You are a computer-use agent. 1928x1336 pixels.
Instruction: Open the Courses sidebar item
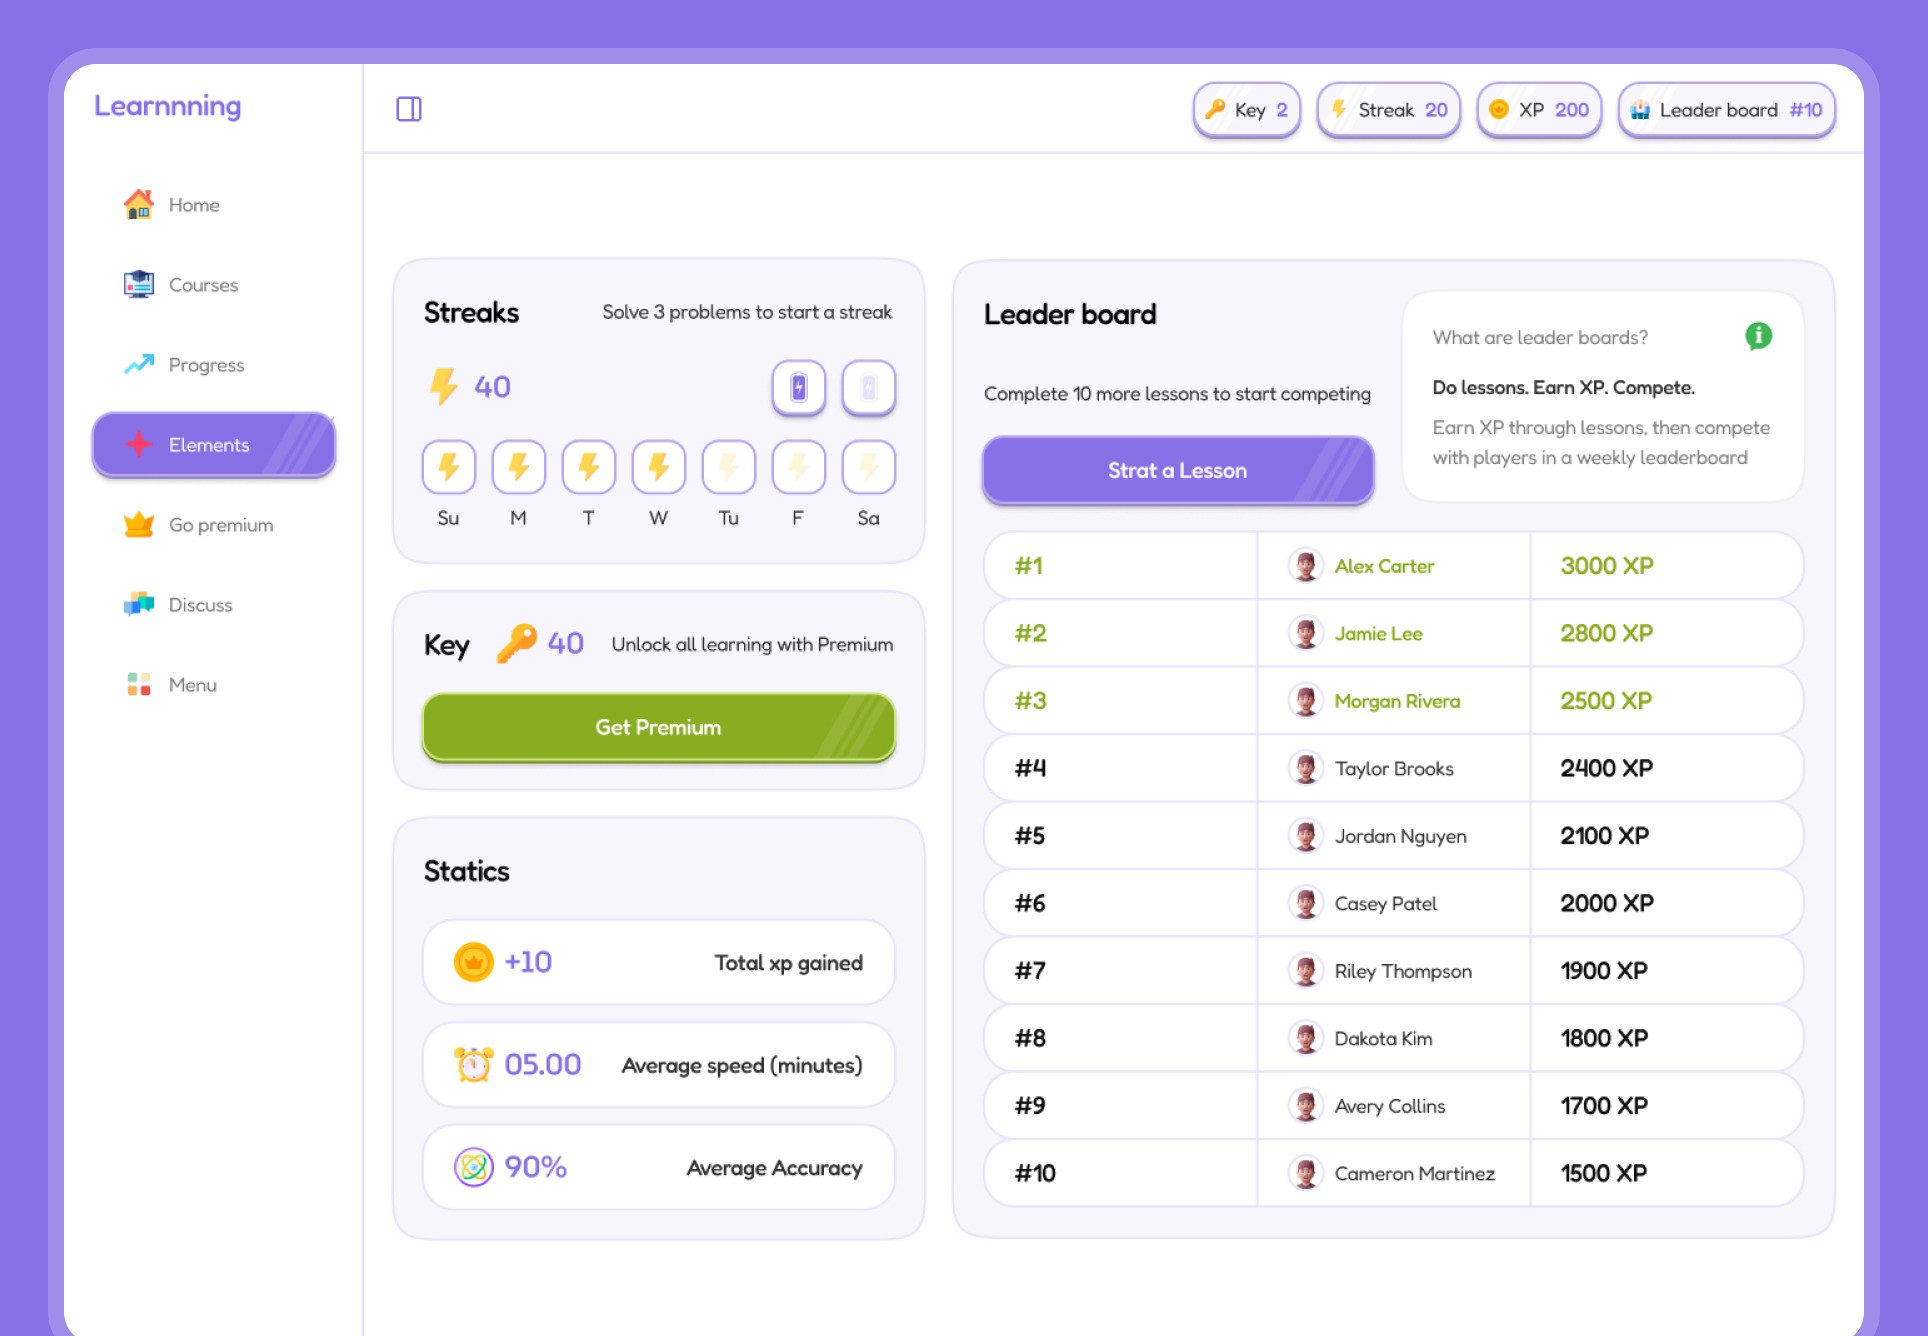203,285
